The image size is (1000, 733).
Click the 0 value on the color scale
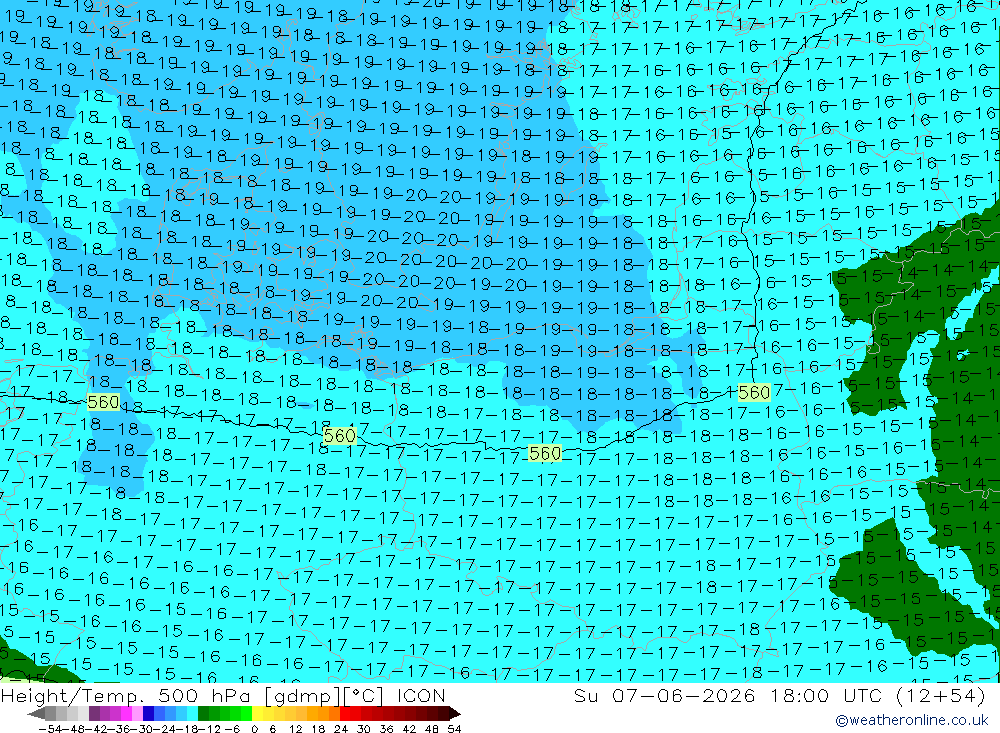coord(254,729)
